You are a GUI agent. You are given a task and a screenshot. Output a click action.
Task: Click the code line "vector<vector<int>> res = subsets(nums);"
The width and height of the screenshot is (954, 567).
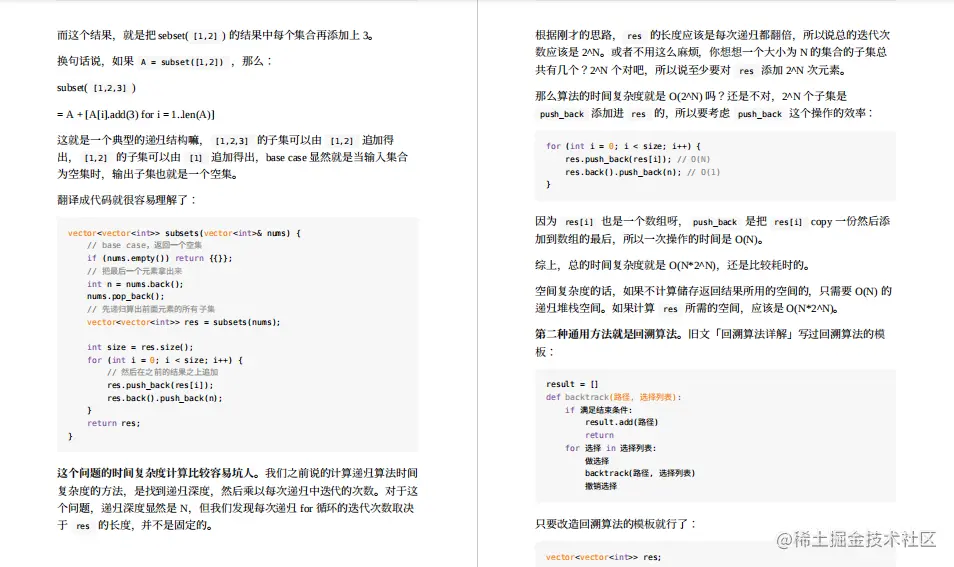(x=183, y=322)
